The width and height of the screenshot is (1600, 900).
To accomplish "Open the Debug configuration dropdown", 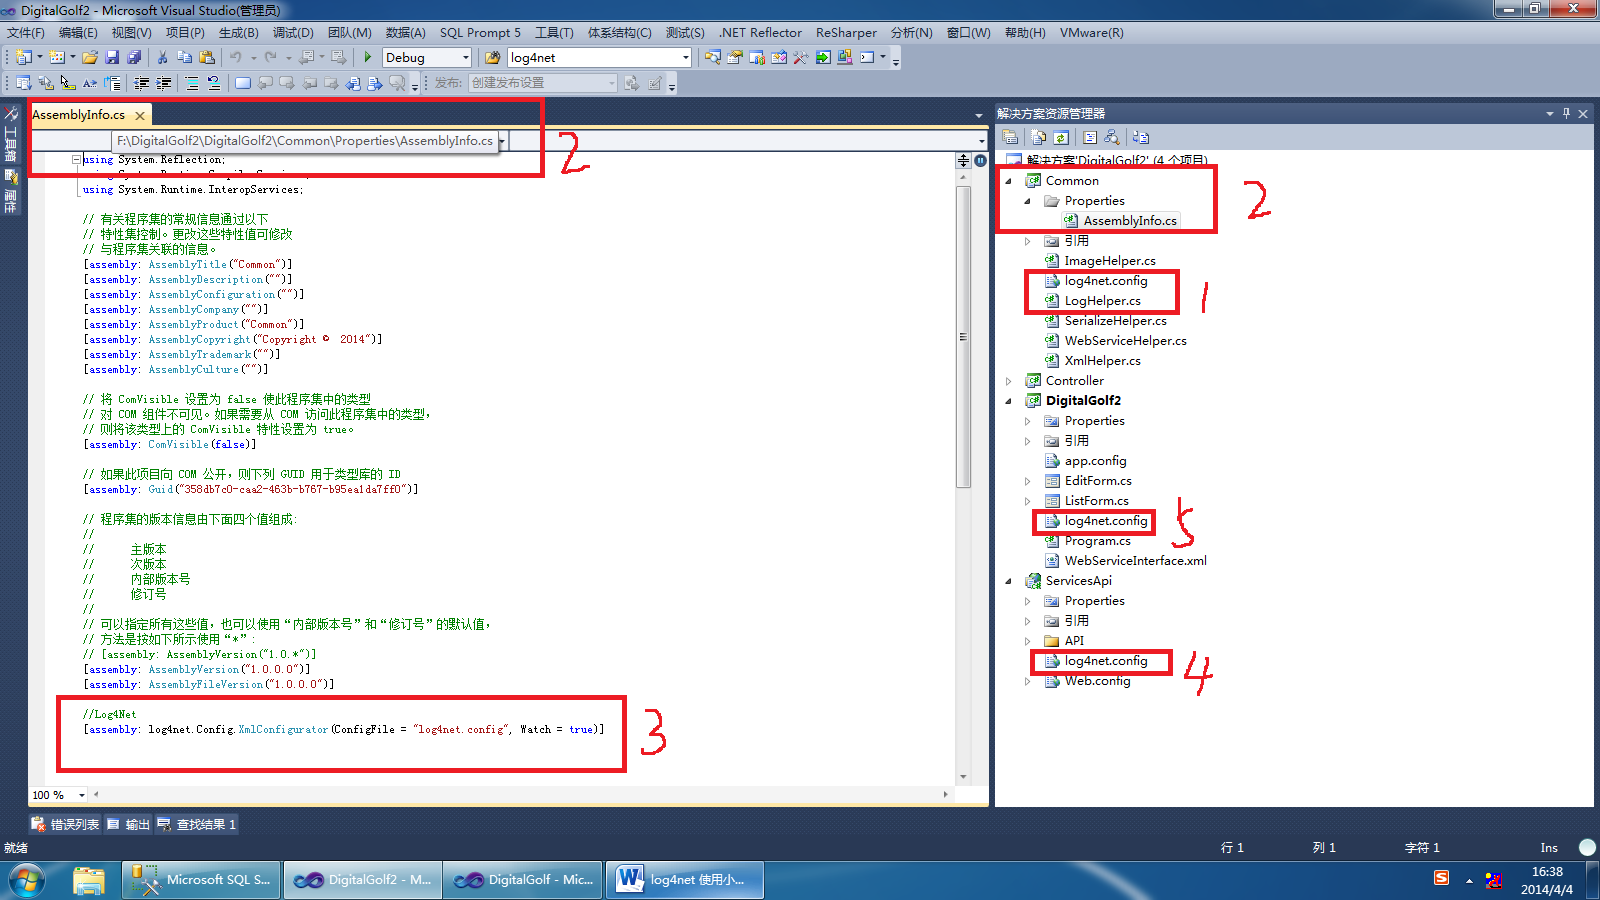I will coord(465,57).
